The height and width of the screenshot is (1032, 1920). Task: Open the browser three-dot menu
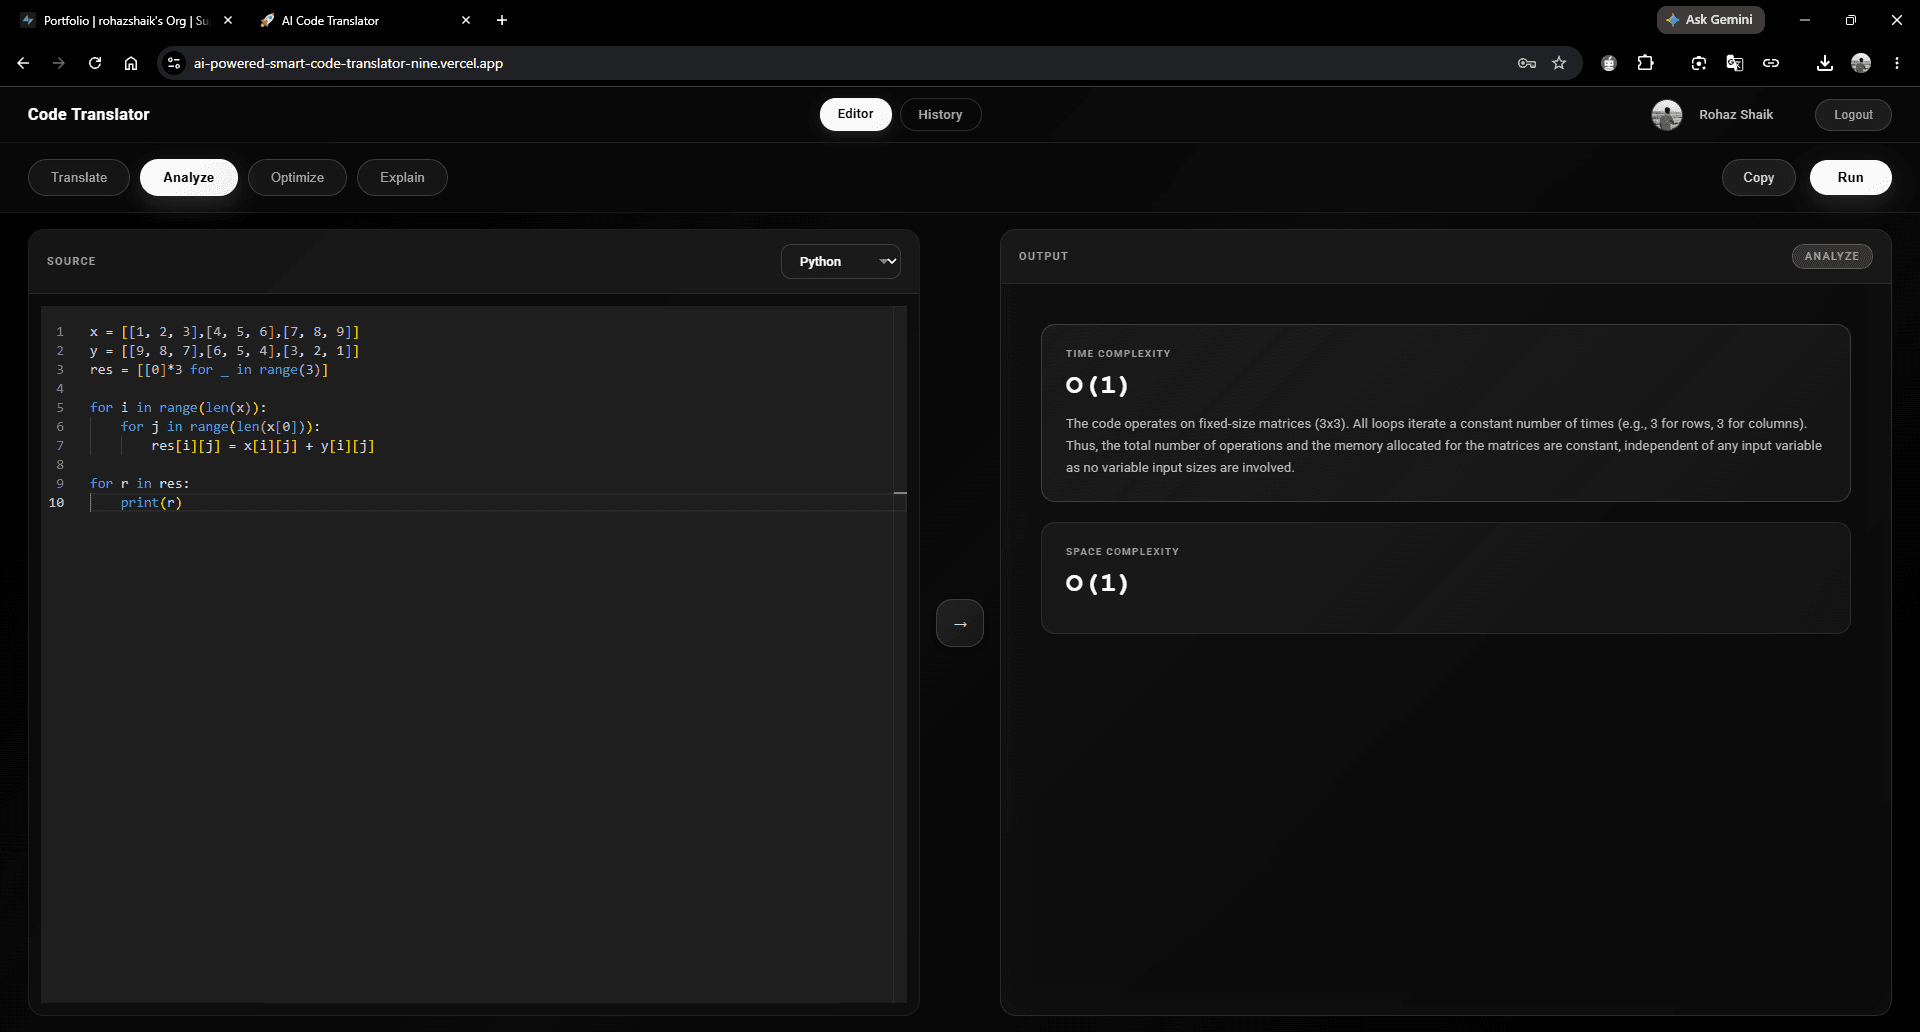click(1897, 63)
